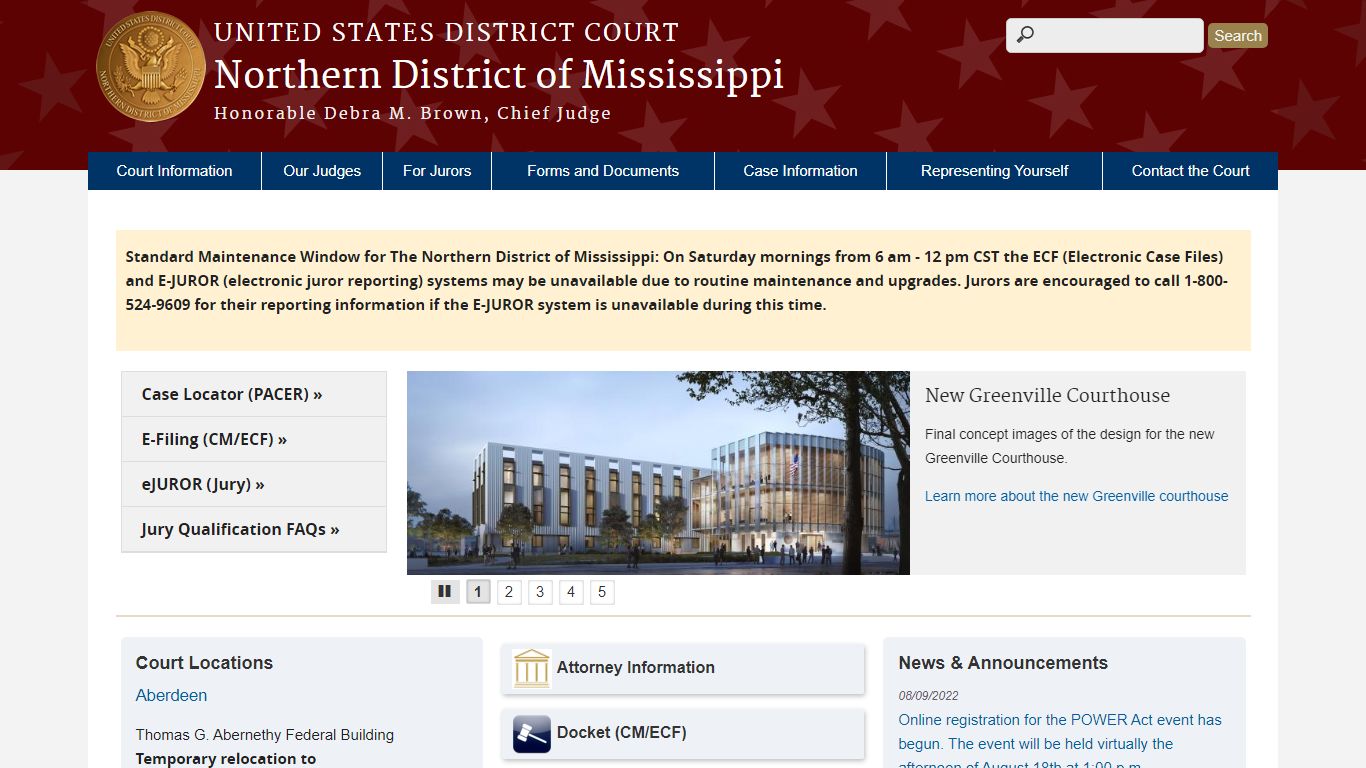This screenshot has height=768, width=1366.
Task: Click New Greenville Courthouse heading
Action: pyautogui.click(x=1047, y=395)
